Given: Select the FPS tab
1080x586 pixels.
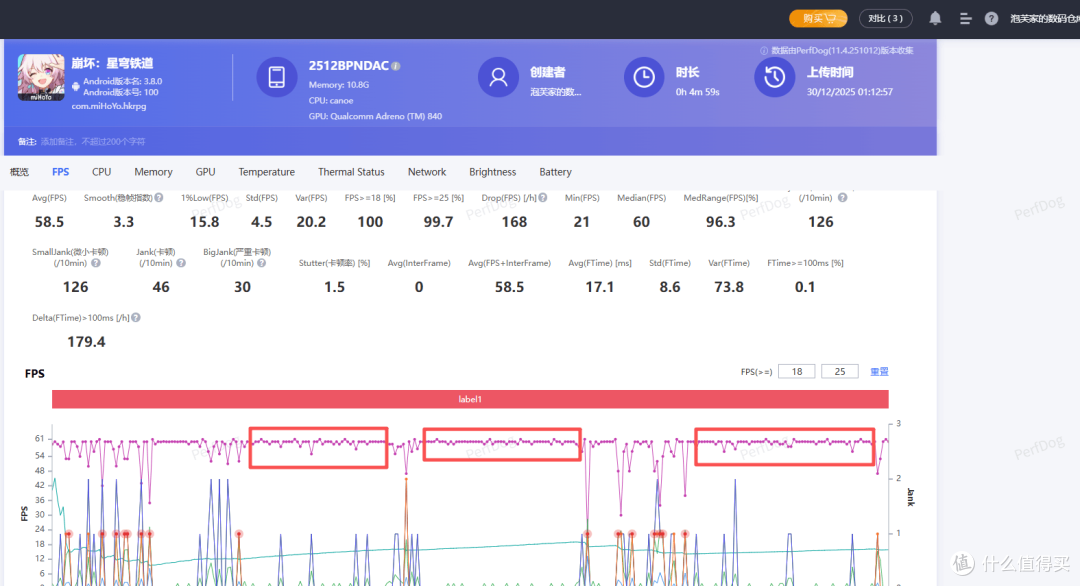Looking at the screenshot, I should [x=61, y=172].
